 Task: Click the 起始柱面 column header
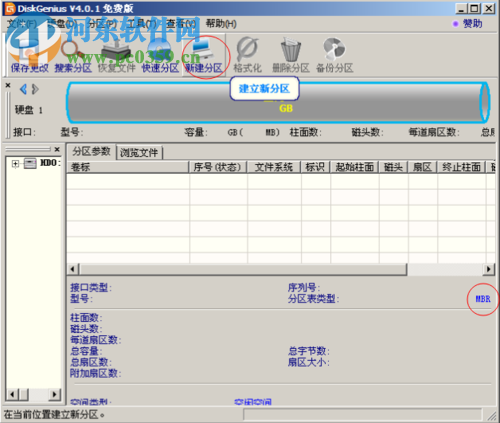[354, 167]
